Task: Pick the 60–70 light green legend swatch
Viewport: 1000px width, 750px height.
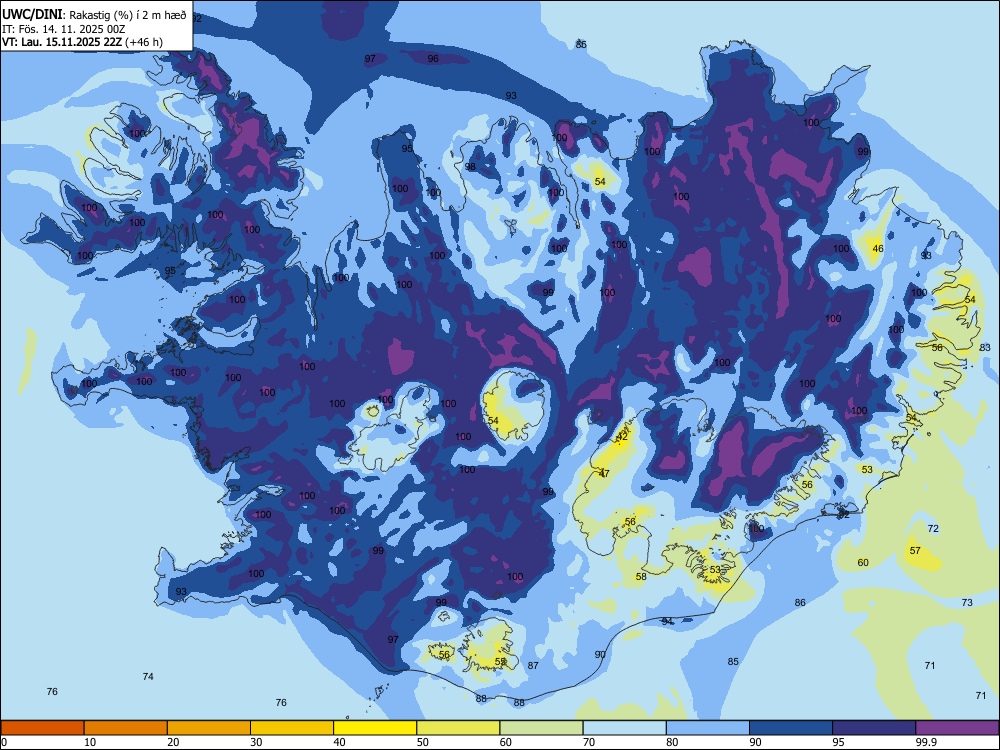Action: pos(541,728)
